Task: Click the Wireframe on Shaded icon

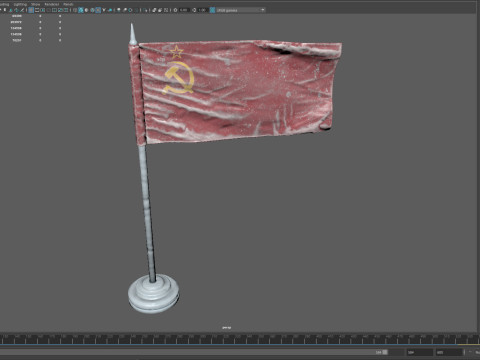Action: pos(92,10)
